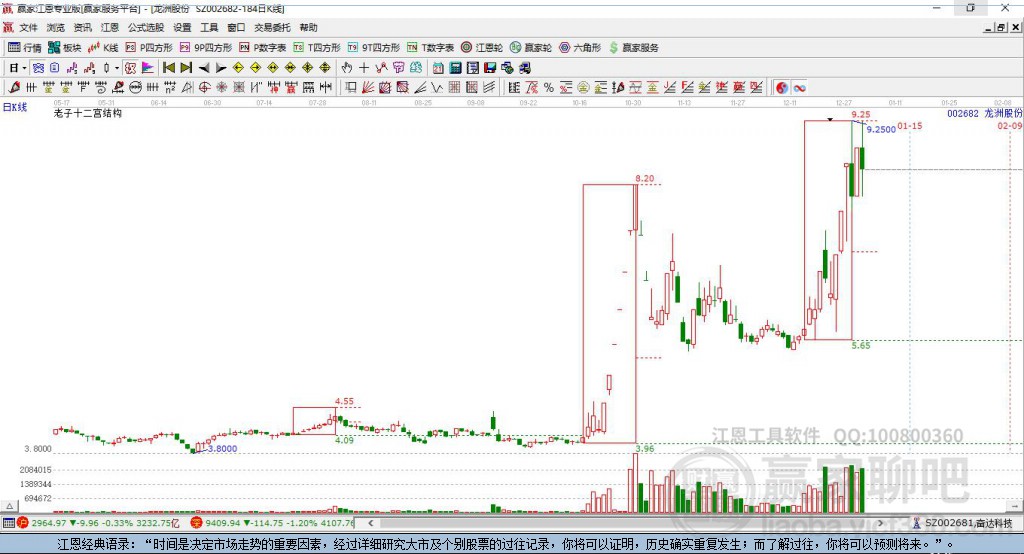Click the color gradient flag icon
Screen dimensions: 1024x554
[x=148, y=68]
